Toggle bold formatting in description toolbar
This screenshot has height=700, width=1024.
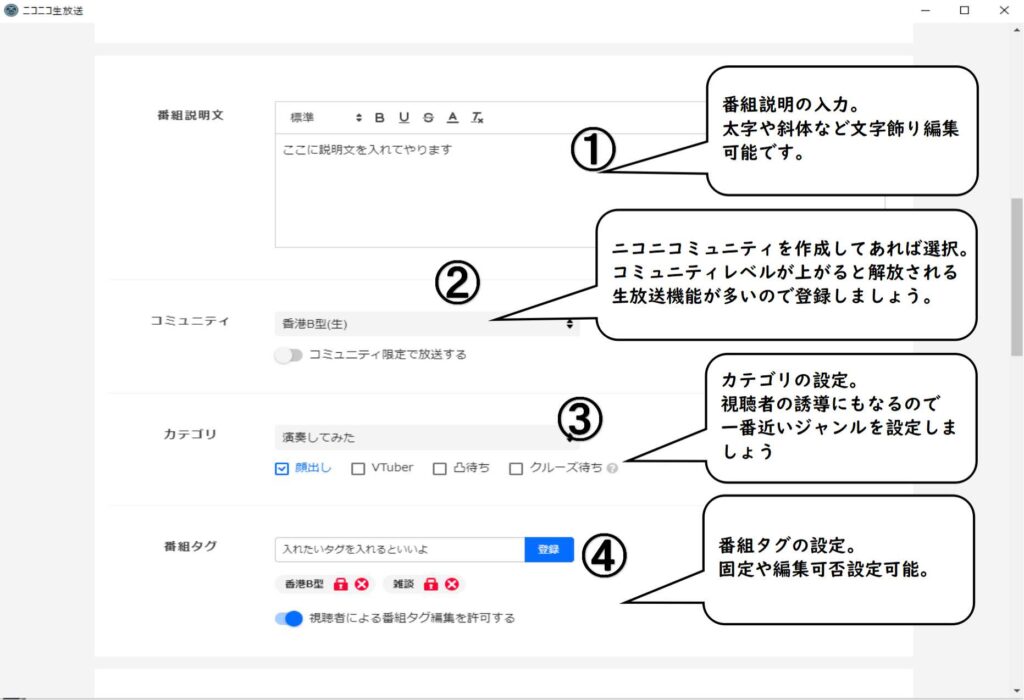tap(379, 118)
